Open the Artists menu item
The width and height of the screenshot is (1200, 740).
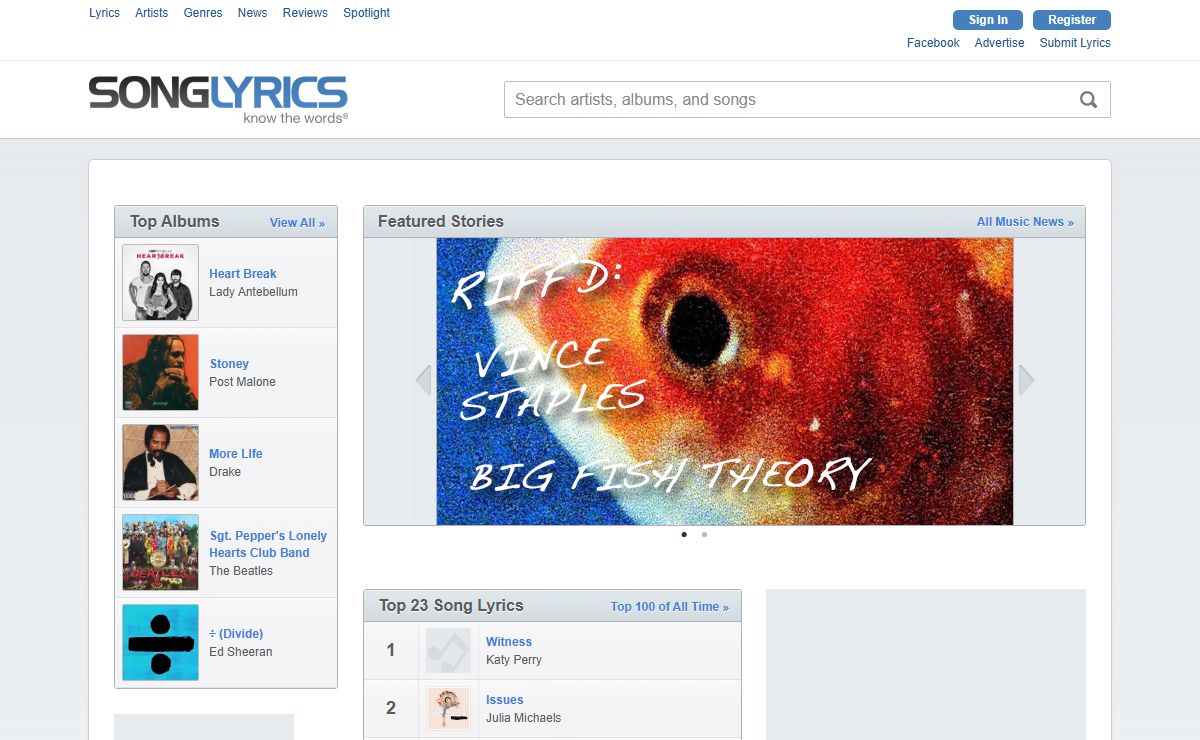152,13
